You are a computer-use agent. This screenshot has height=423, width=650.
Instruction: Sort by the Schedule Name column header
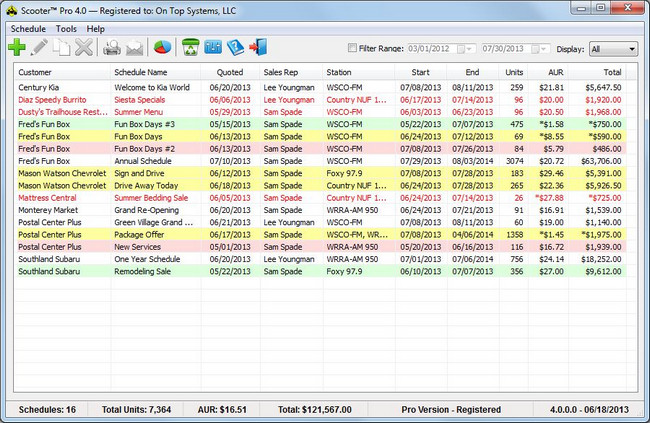(155, 72)
